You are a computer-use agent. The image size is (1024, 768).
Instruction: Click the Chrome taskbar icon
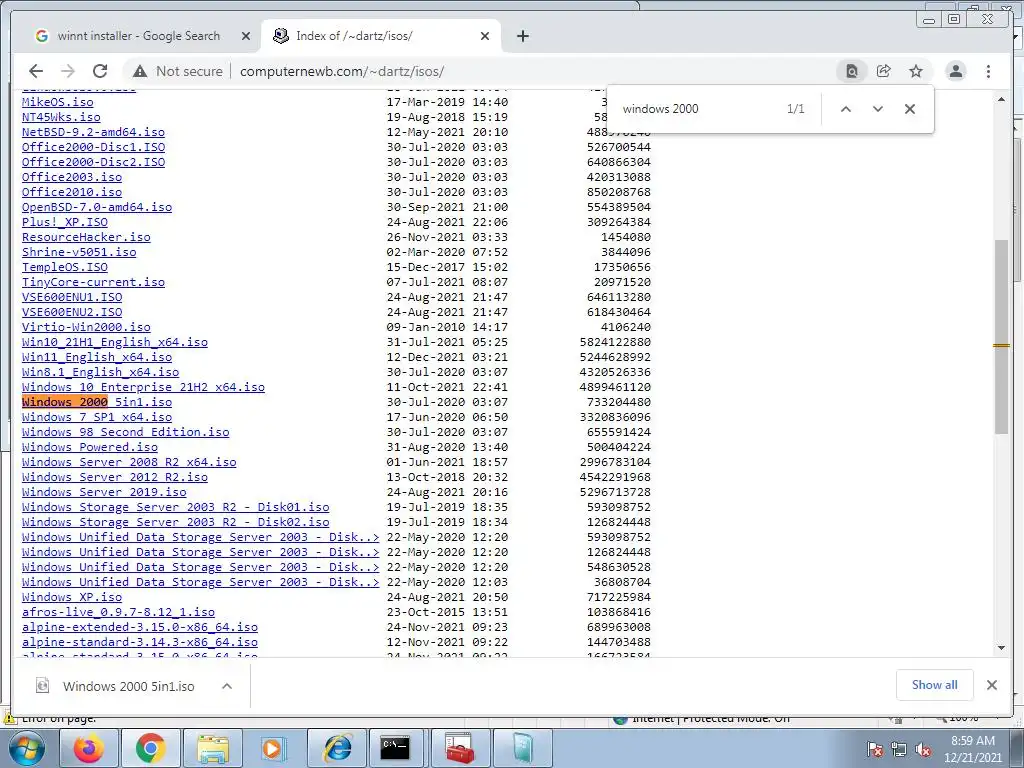click(150, 748)
